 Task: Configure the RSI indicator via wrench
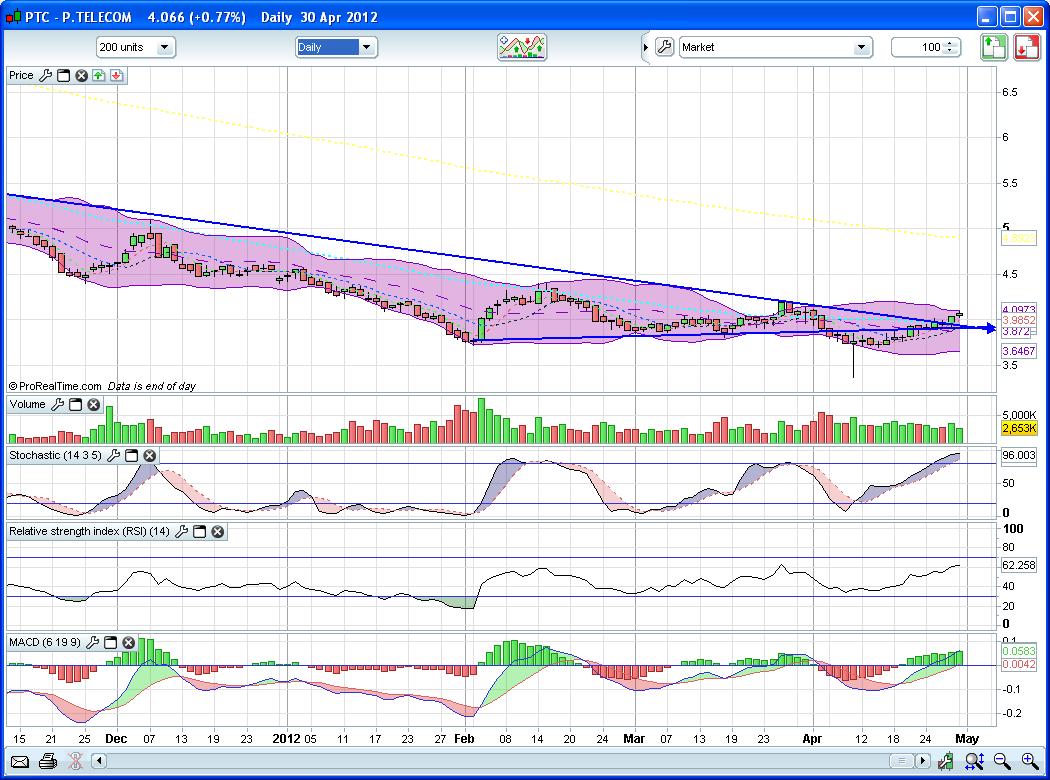(181, 532)
